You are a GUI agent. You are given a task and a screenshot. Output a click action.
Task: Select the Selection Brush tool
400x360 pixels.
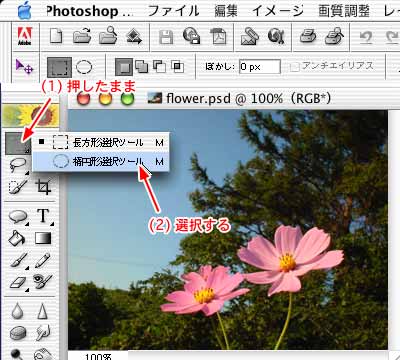[17, 187]
